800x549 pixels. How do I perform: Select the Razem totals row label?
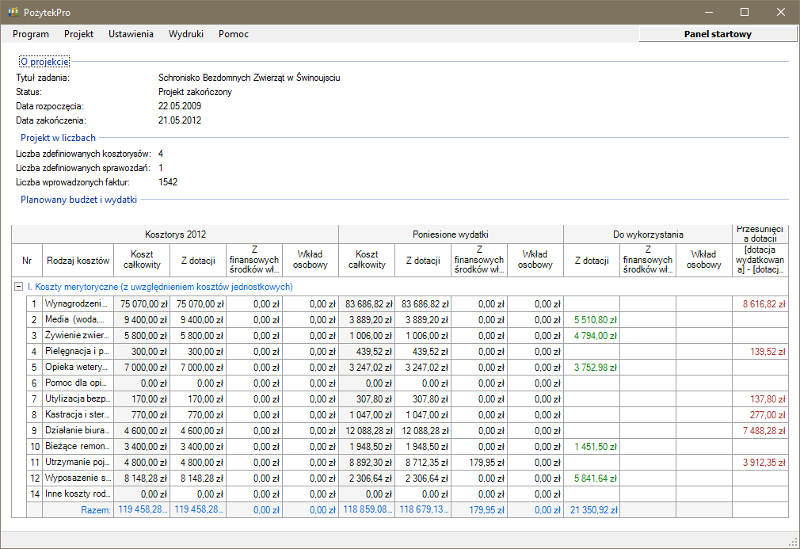[x=95, y=510]
